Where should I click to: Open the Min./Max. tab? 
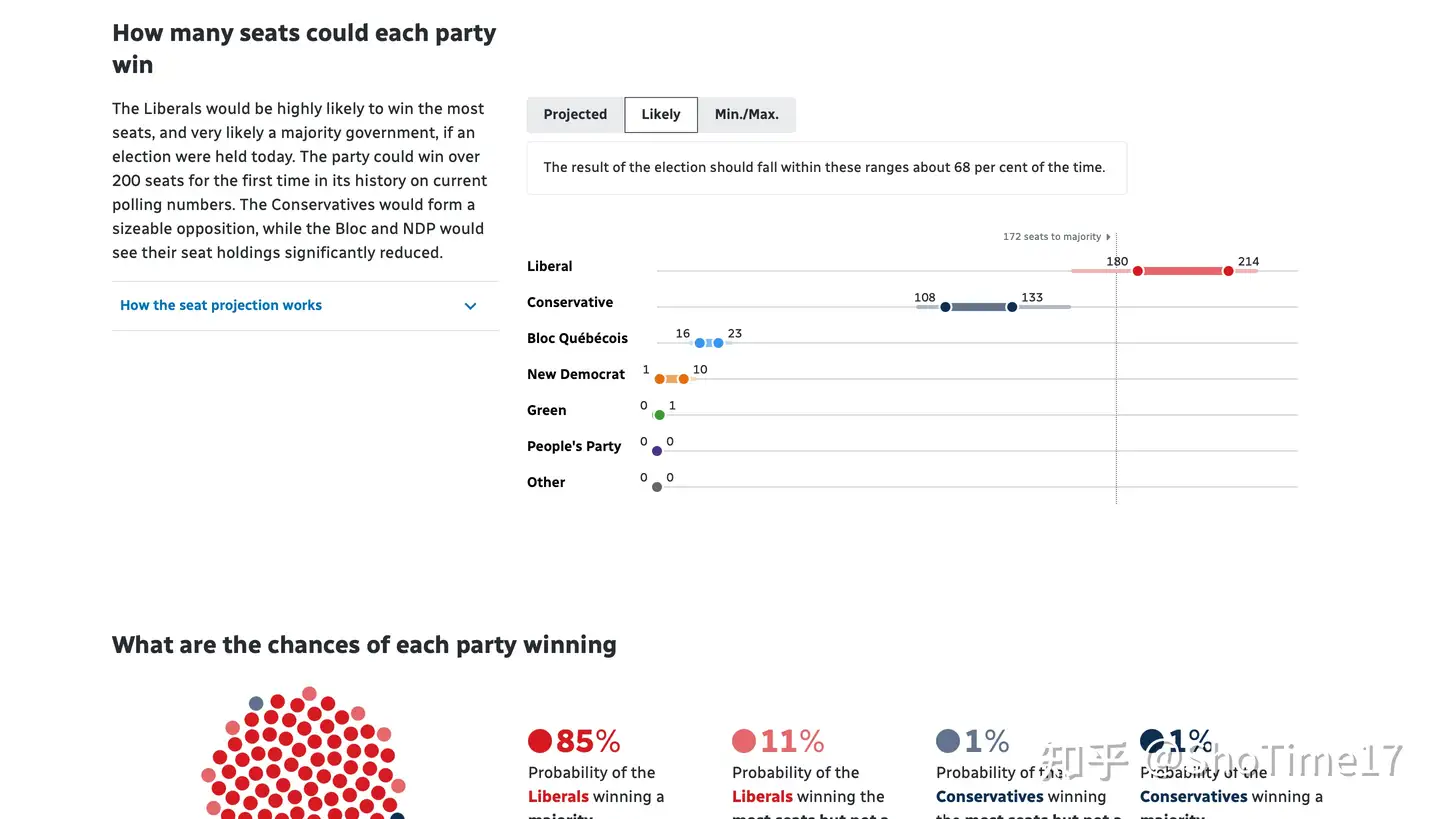click(x=746, y=114)
